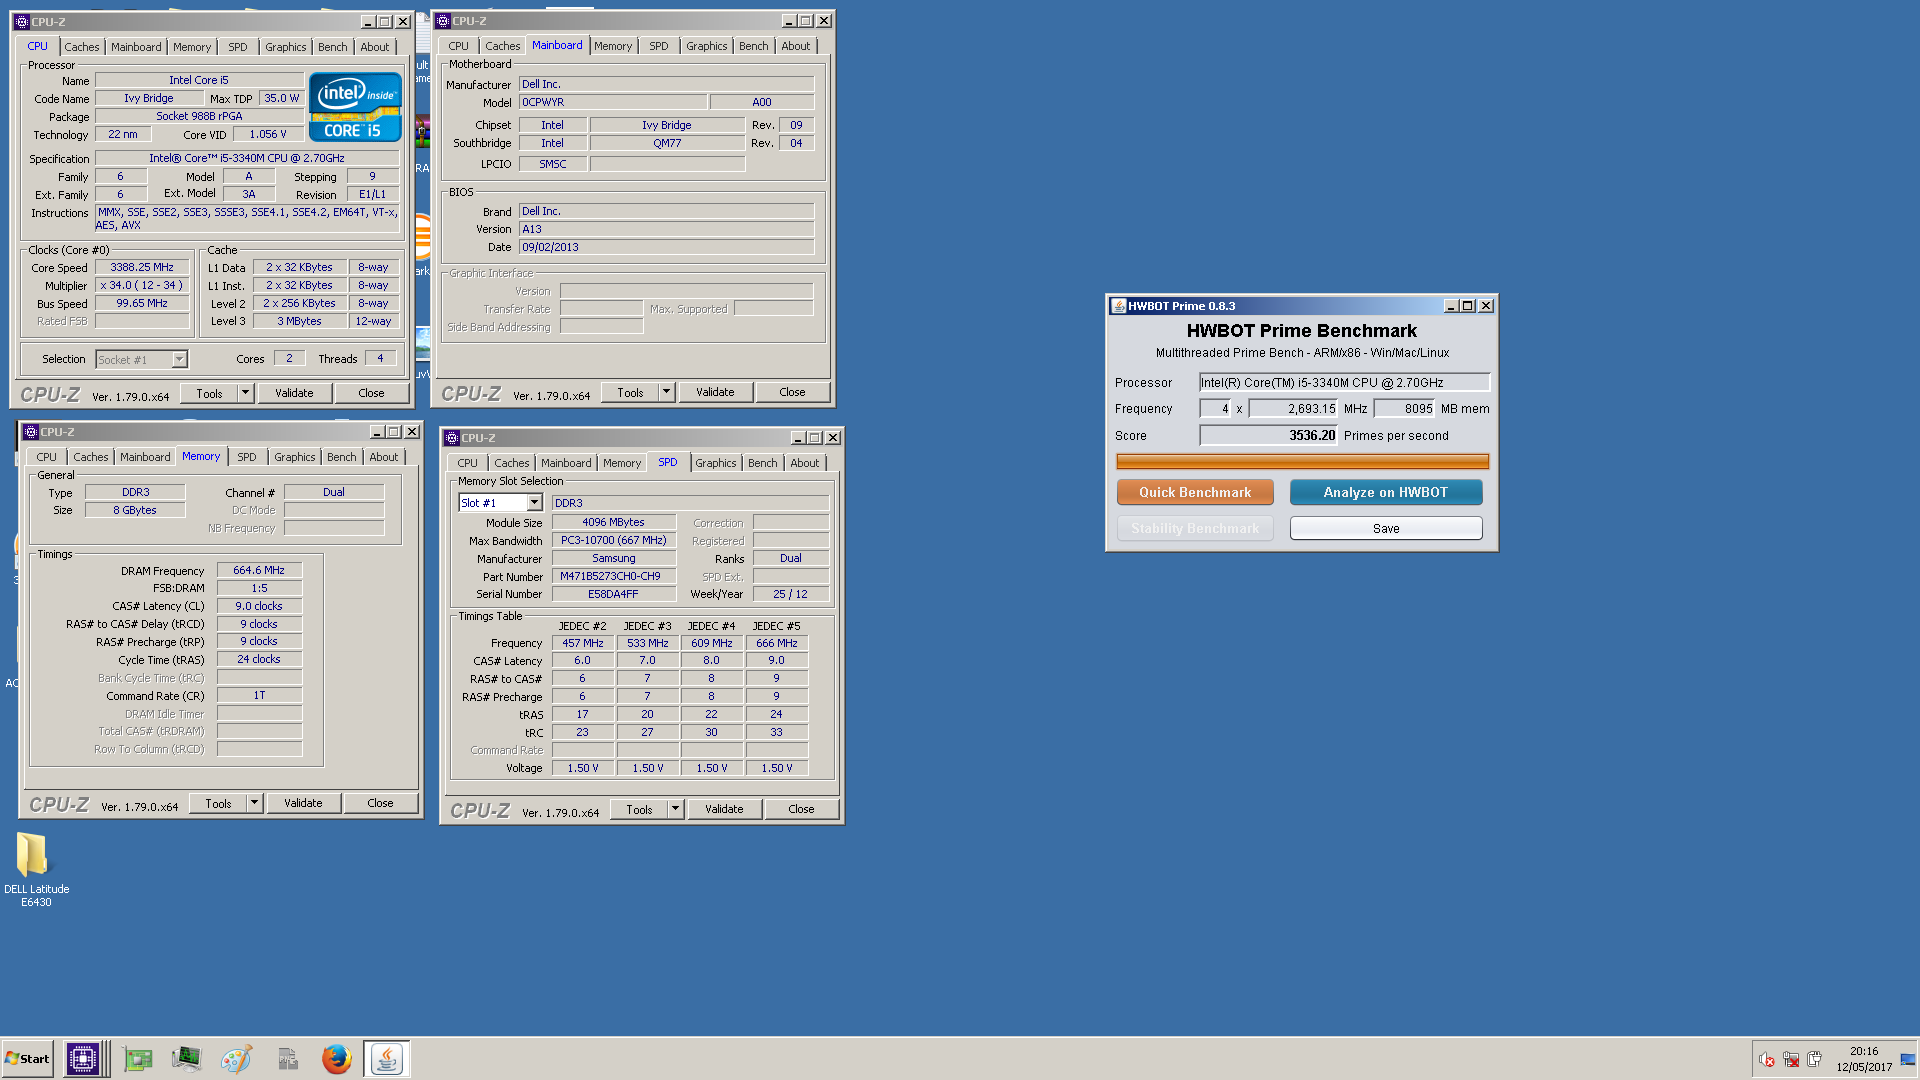Open CPU tab in Memory window
The height and width of the screenshot is (1080, 1920).
[x=47, y=457]
